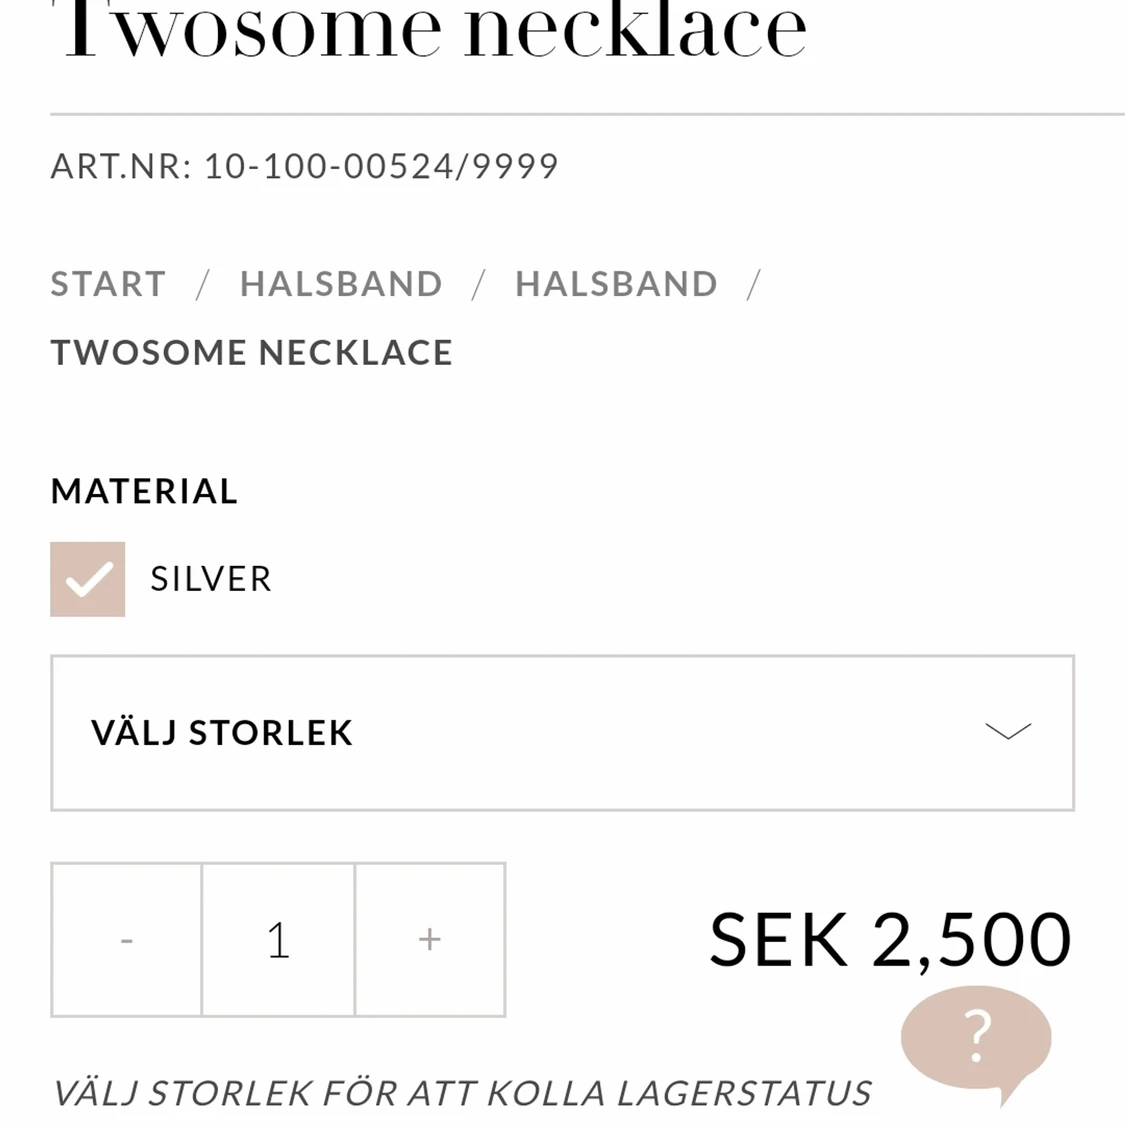Open the second HALSBAND breadcrumb link

click(x=616, y=283)
